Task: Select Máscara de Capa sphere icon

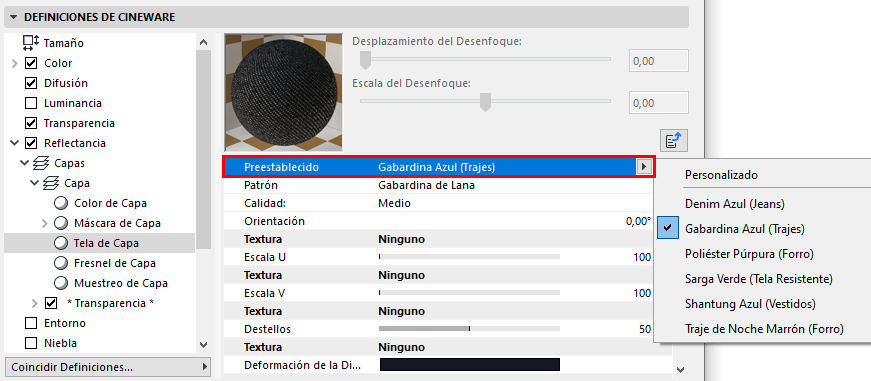Action: (61, 223)
